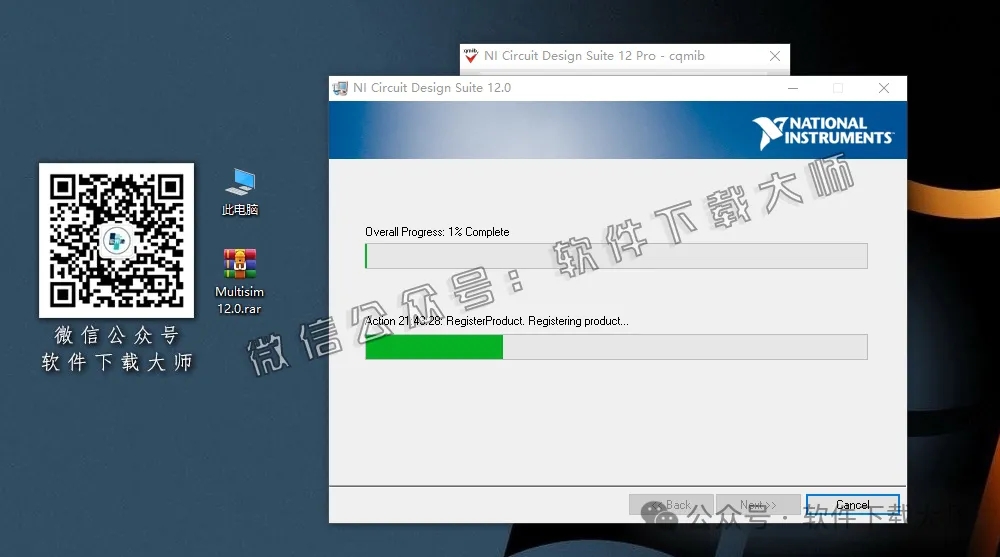Minimize the NI Circuit Design Suite 12.0 installer
This screenshot has height=557, width=1000.
(x=792, y=88)
